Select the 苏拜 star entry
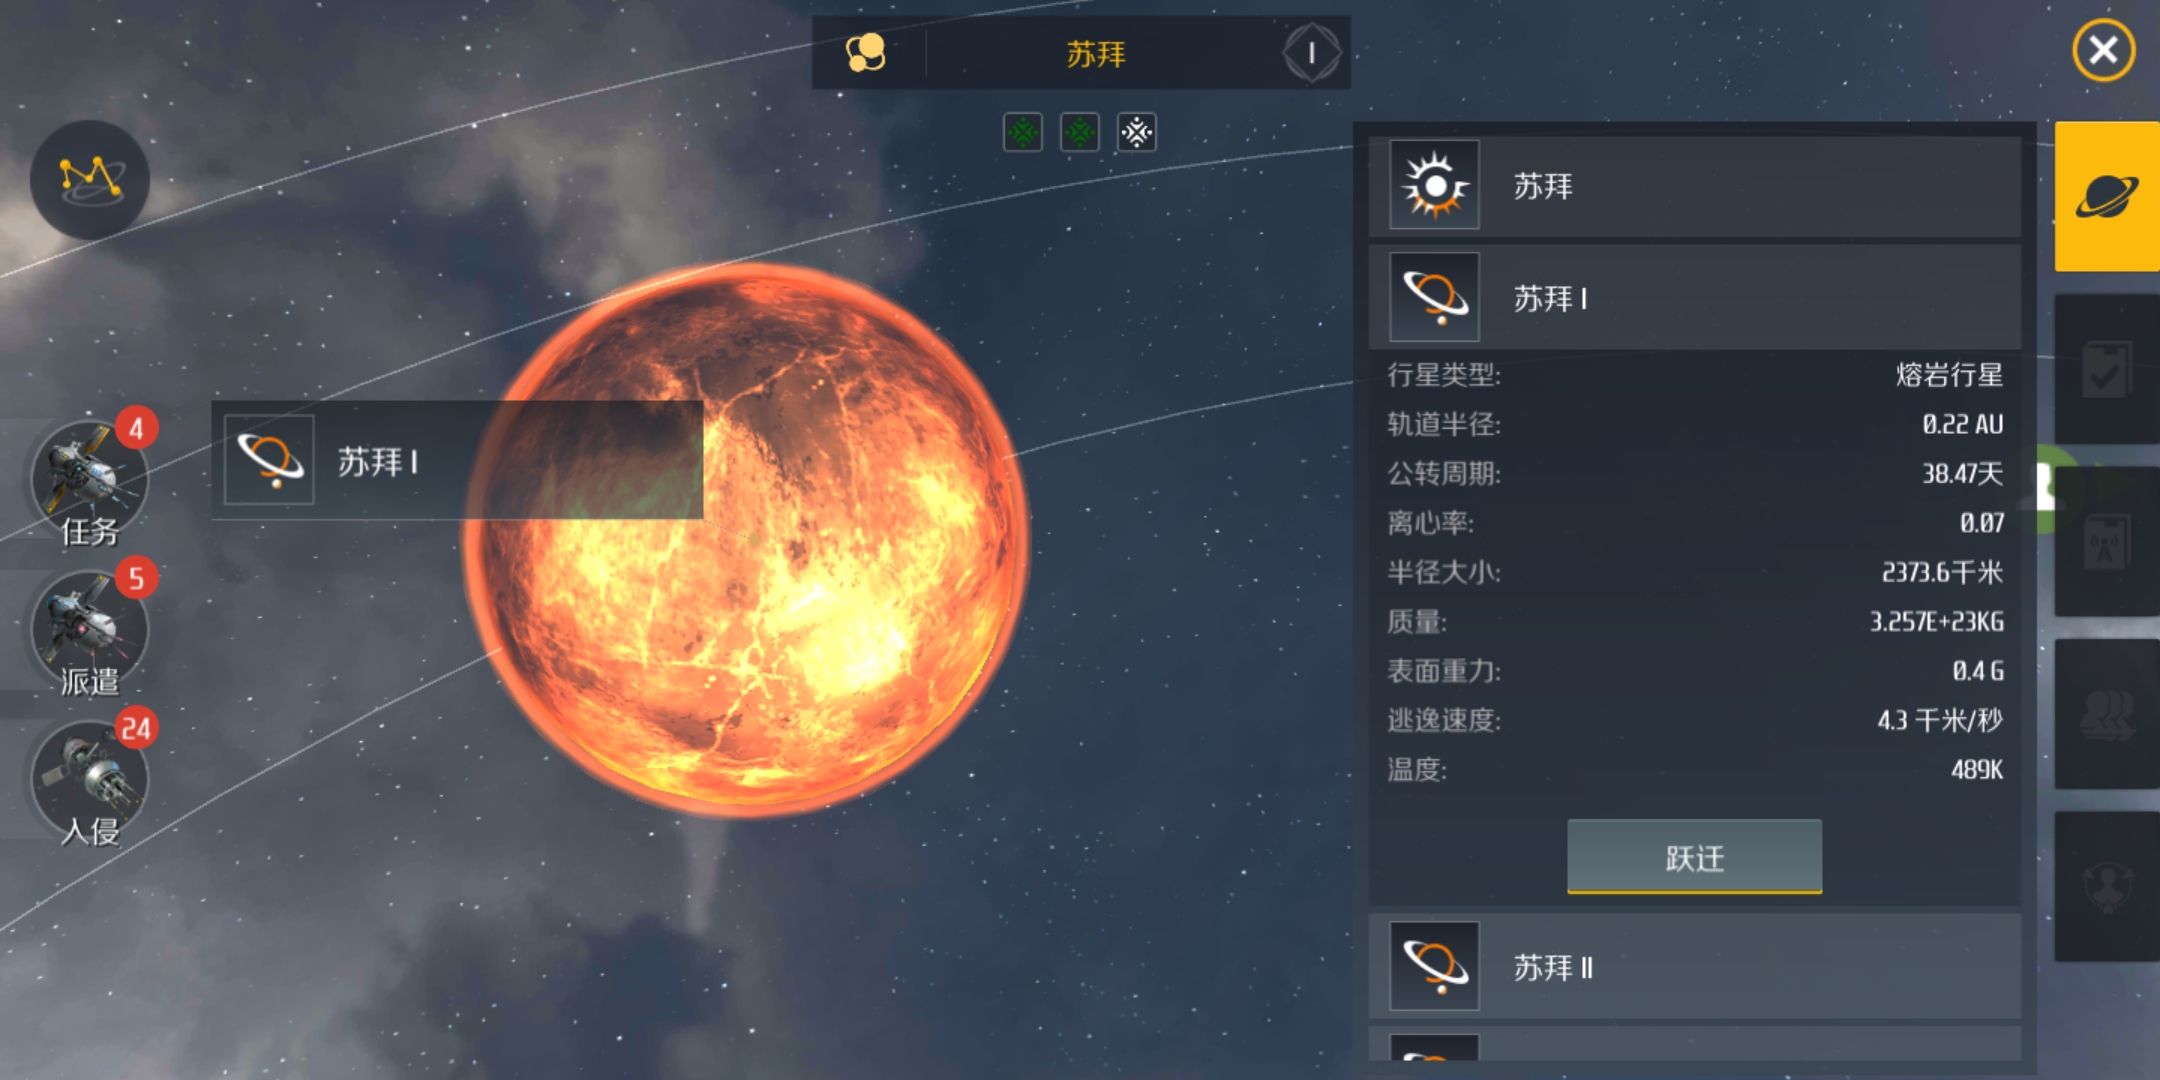The image size is (2160, 1080). click(x=1695, y=186)
